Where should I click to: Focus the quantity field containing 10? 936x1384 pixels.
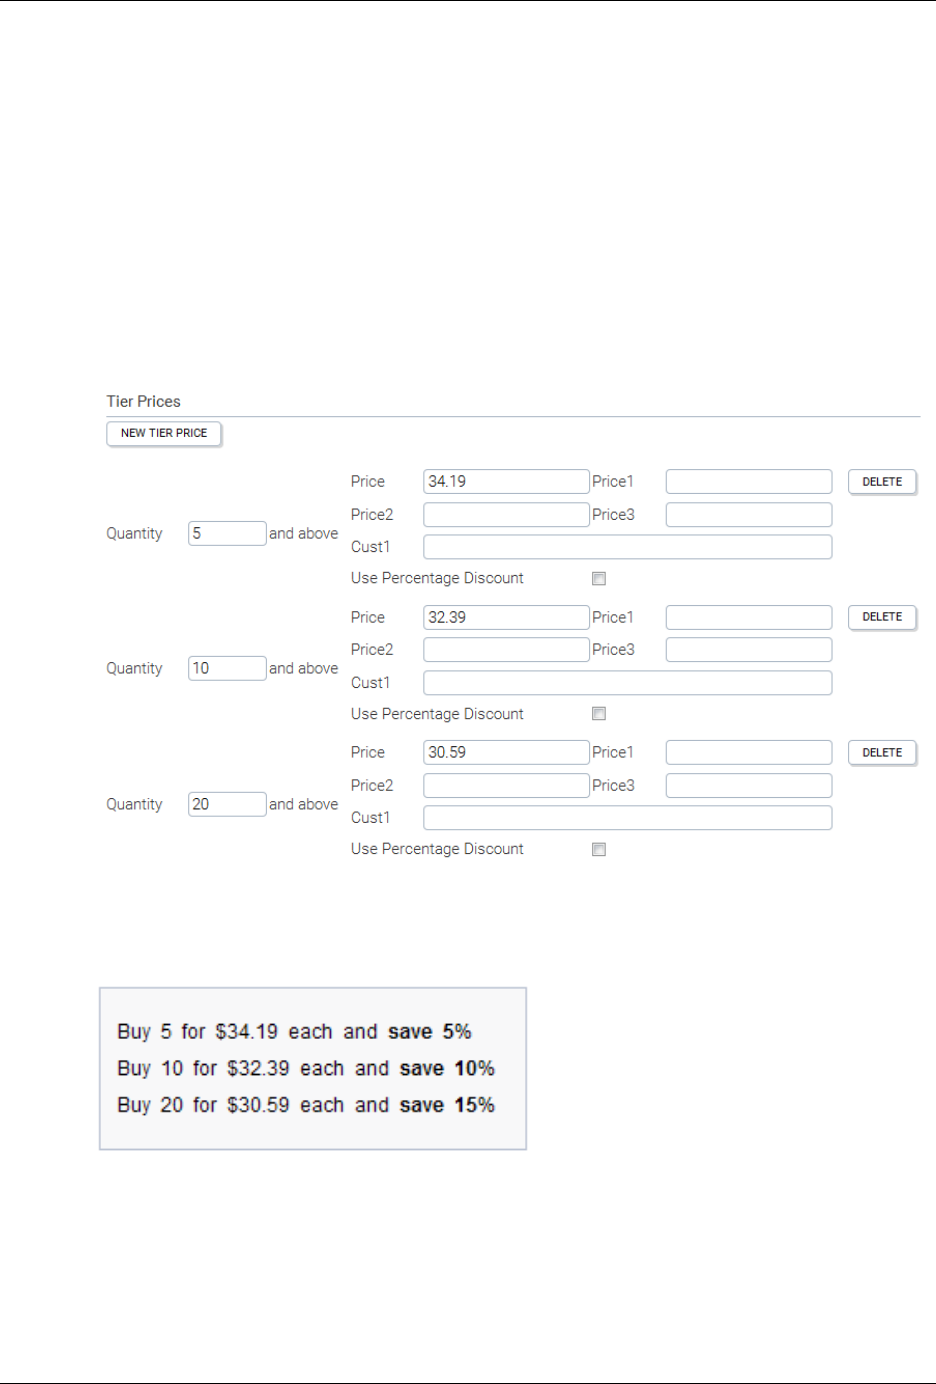tap(227, 668)
